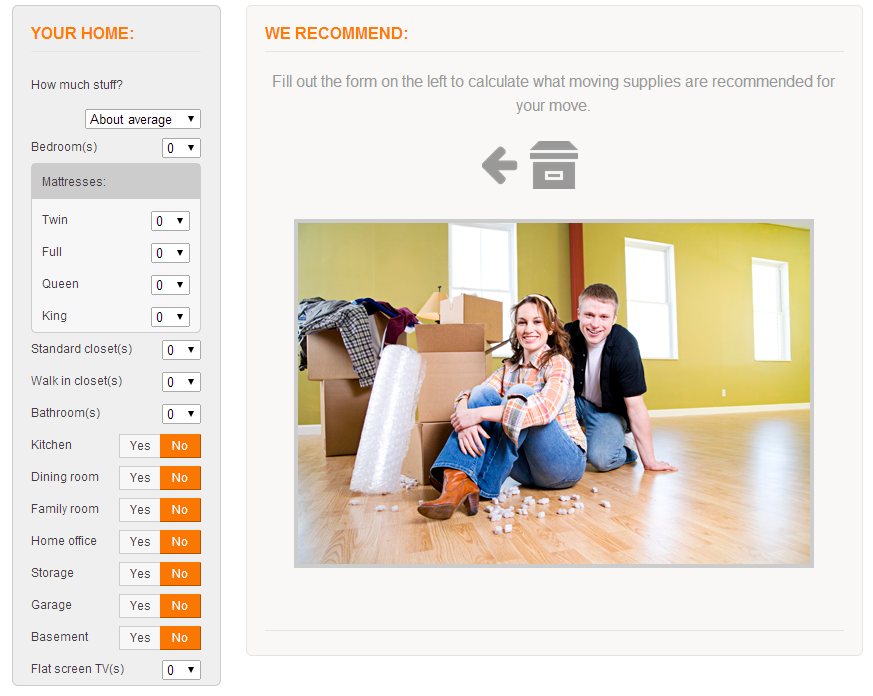873x696 pixels.
Task: Open the Standard closet(s) dropdown
Action: tap(181, 349)
